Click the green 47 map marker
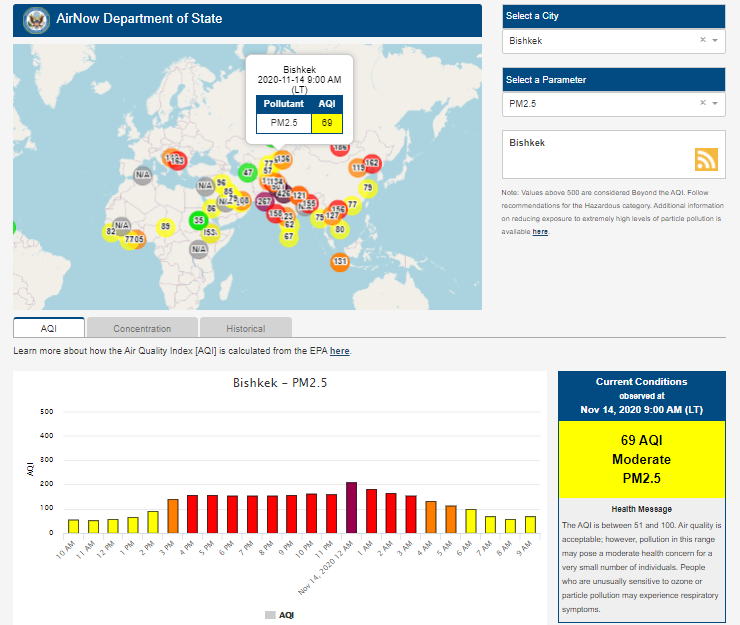This screenshot has height=625, width=740. 248,173
